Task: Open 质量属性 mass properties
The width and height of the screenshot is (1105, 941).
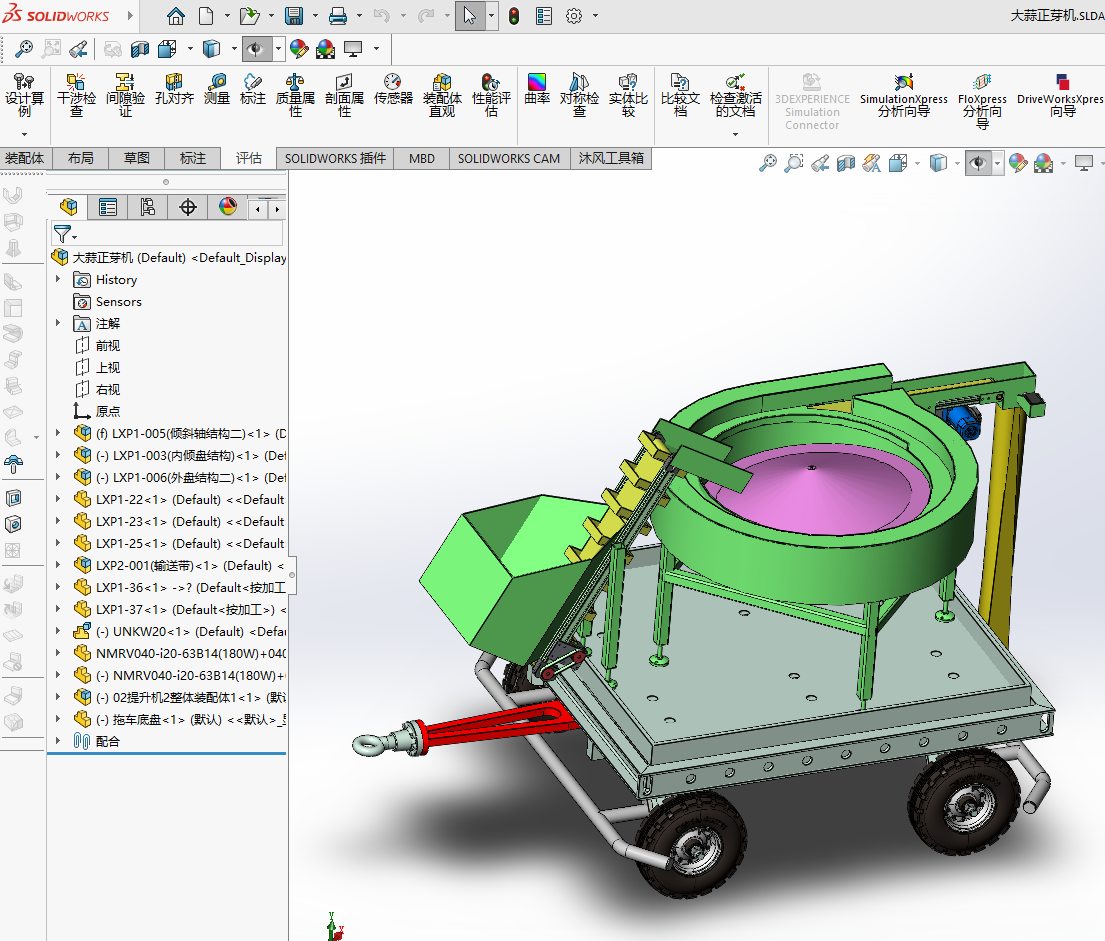Action: [295, 94]
